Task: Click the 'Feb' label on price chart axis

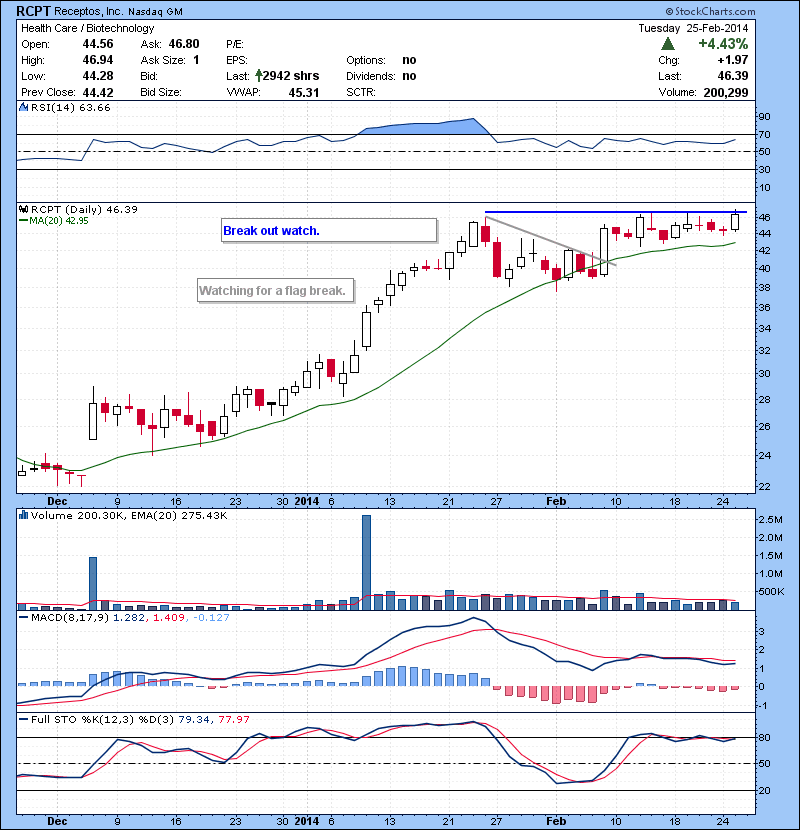Action: [556, 501]
